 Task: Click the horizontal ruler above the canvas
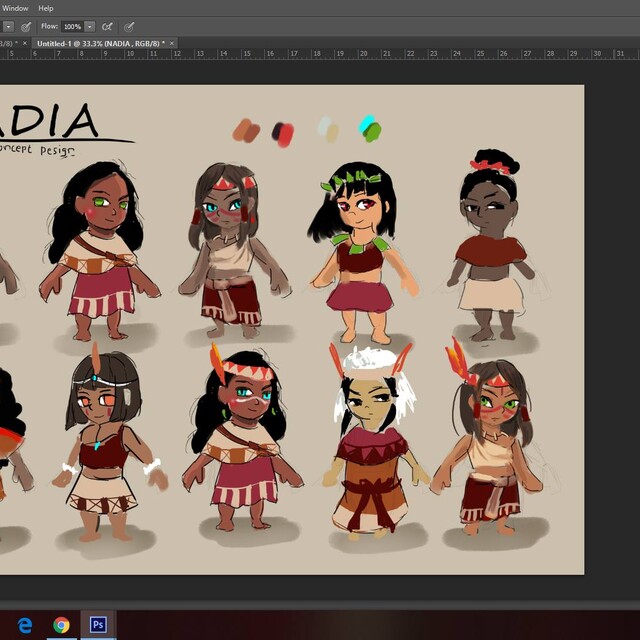pos(300,54)
